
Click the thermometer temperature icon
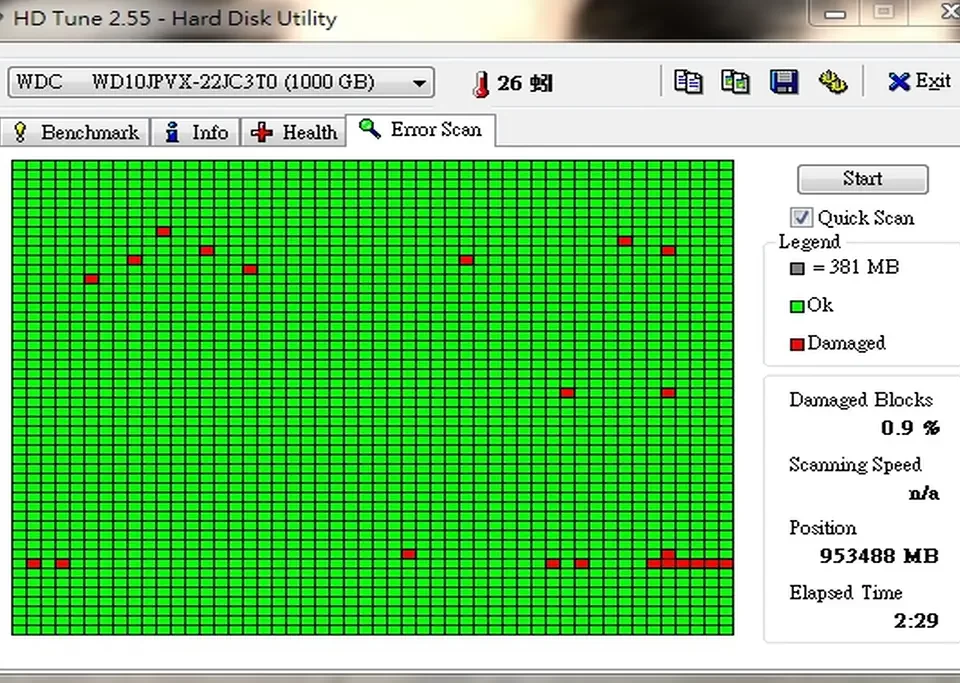pos(481,83)
